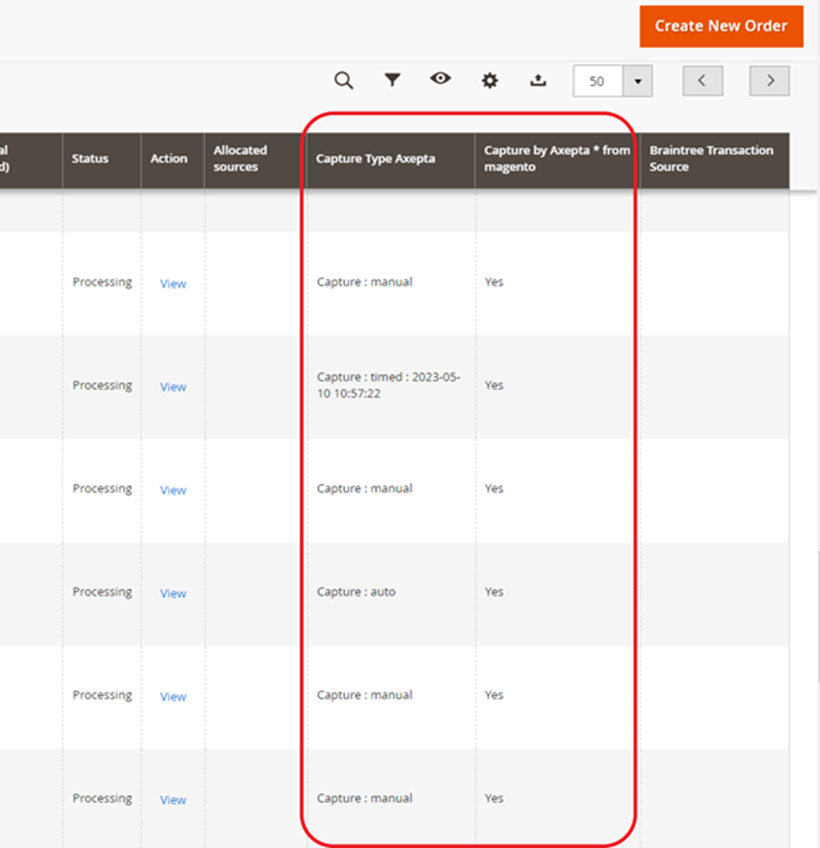820x848 pixels.
Task: Click the Capture Type Axepta column header
Action: 375,159
